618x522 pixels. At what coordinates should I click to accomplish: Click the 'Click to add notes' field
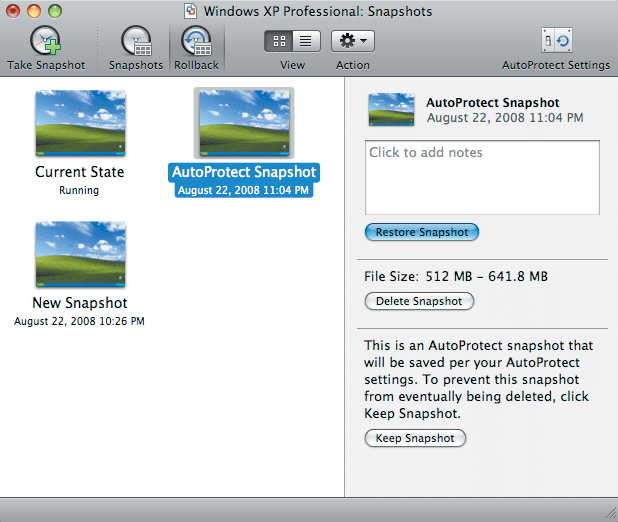(x=482, y=177)
